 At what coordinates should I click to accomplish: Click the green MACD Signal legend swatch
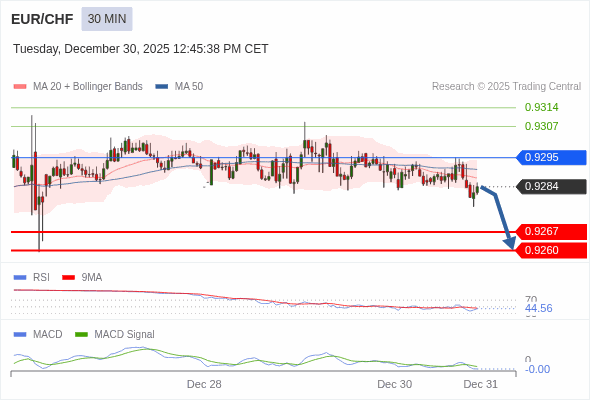(81, 335)
